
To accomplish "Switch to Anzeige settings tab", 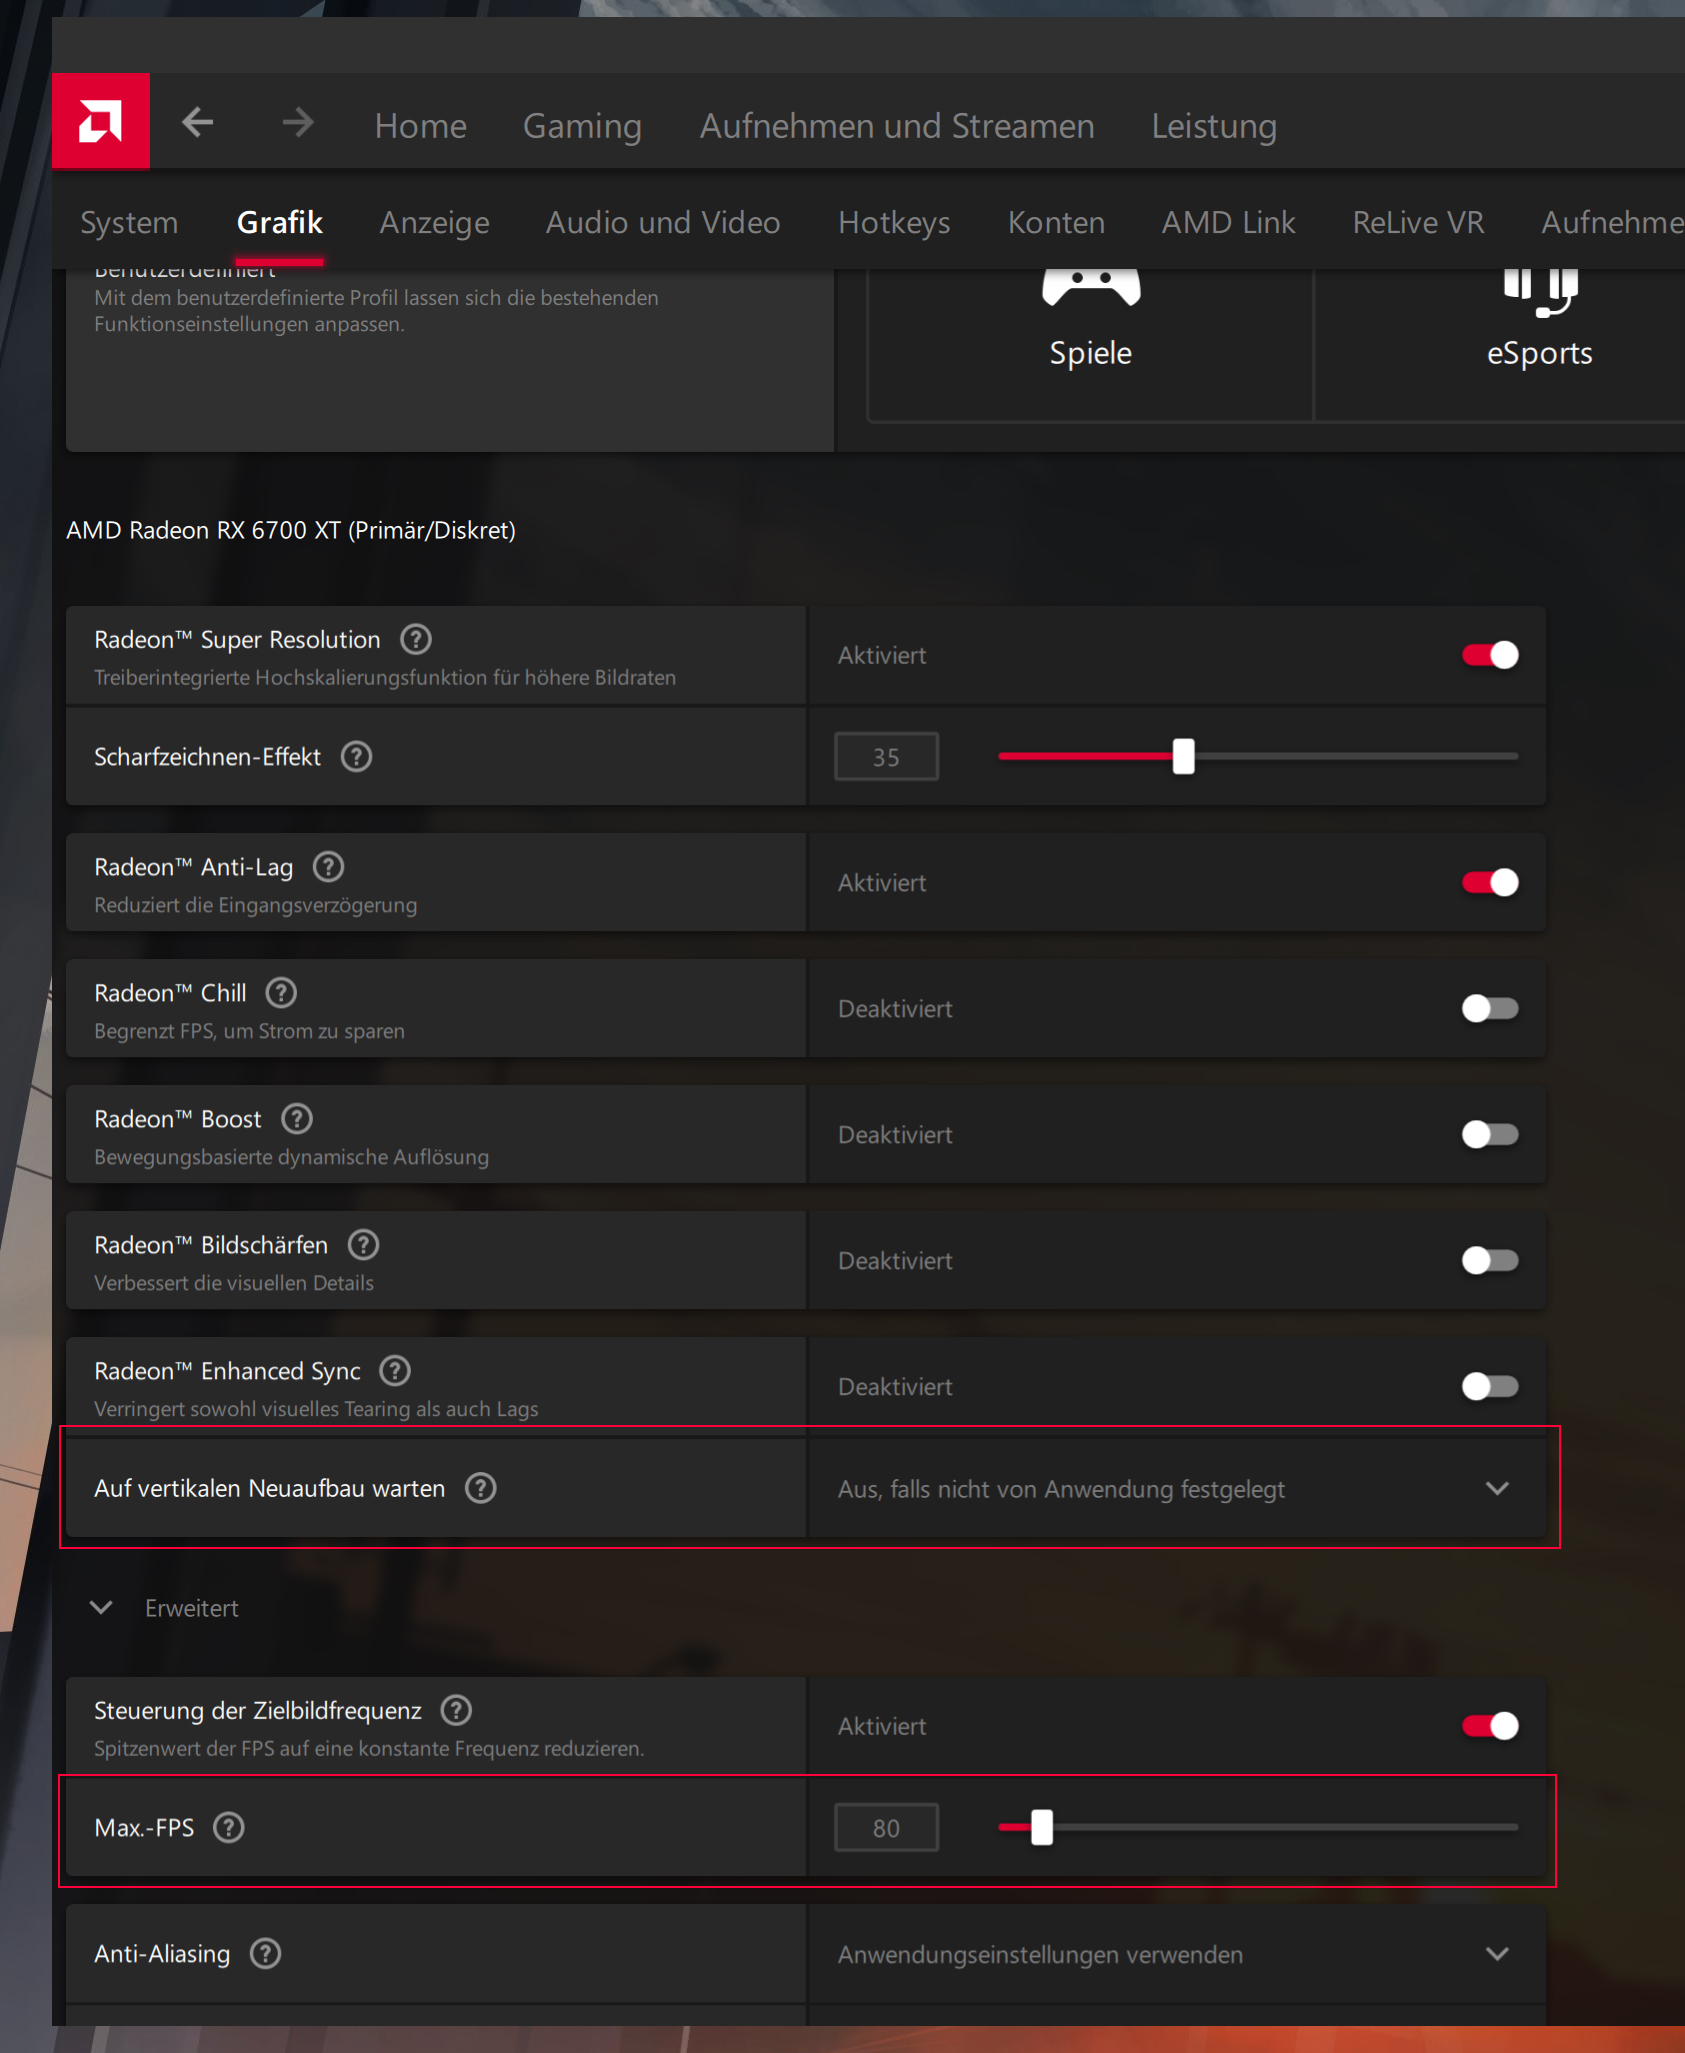I will (434, 222).
